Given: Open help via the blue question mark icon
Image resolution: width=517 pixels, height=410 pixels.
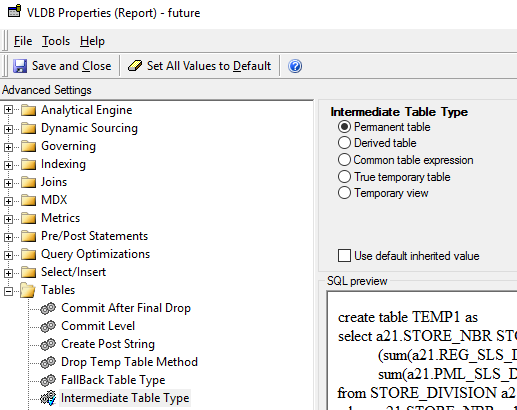Looking at the screenshot, I should pyautogui.click(x=295, y=66).
